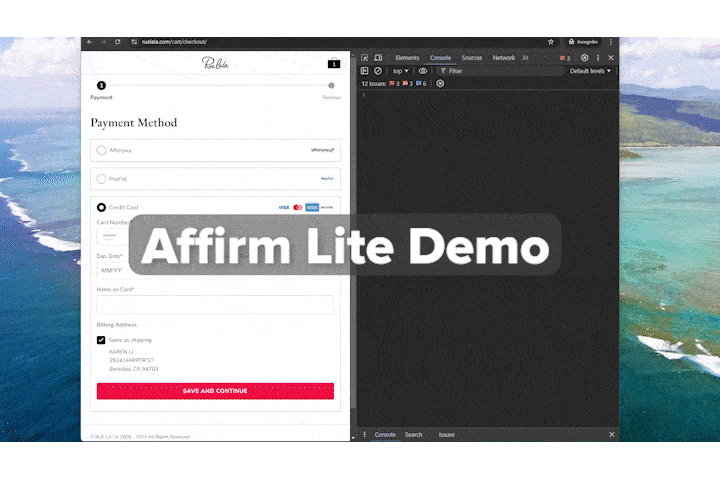Open the shopping bag cart icon
The image size is (720, 480).
pyautogui.click(x=334, y=63)
